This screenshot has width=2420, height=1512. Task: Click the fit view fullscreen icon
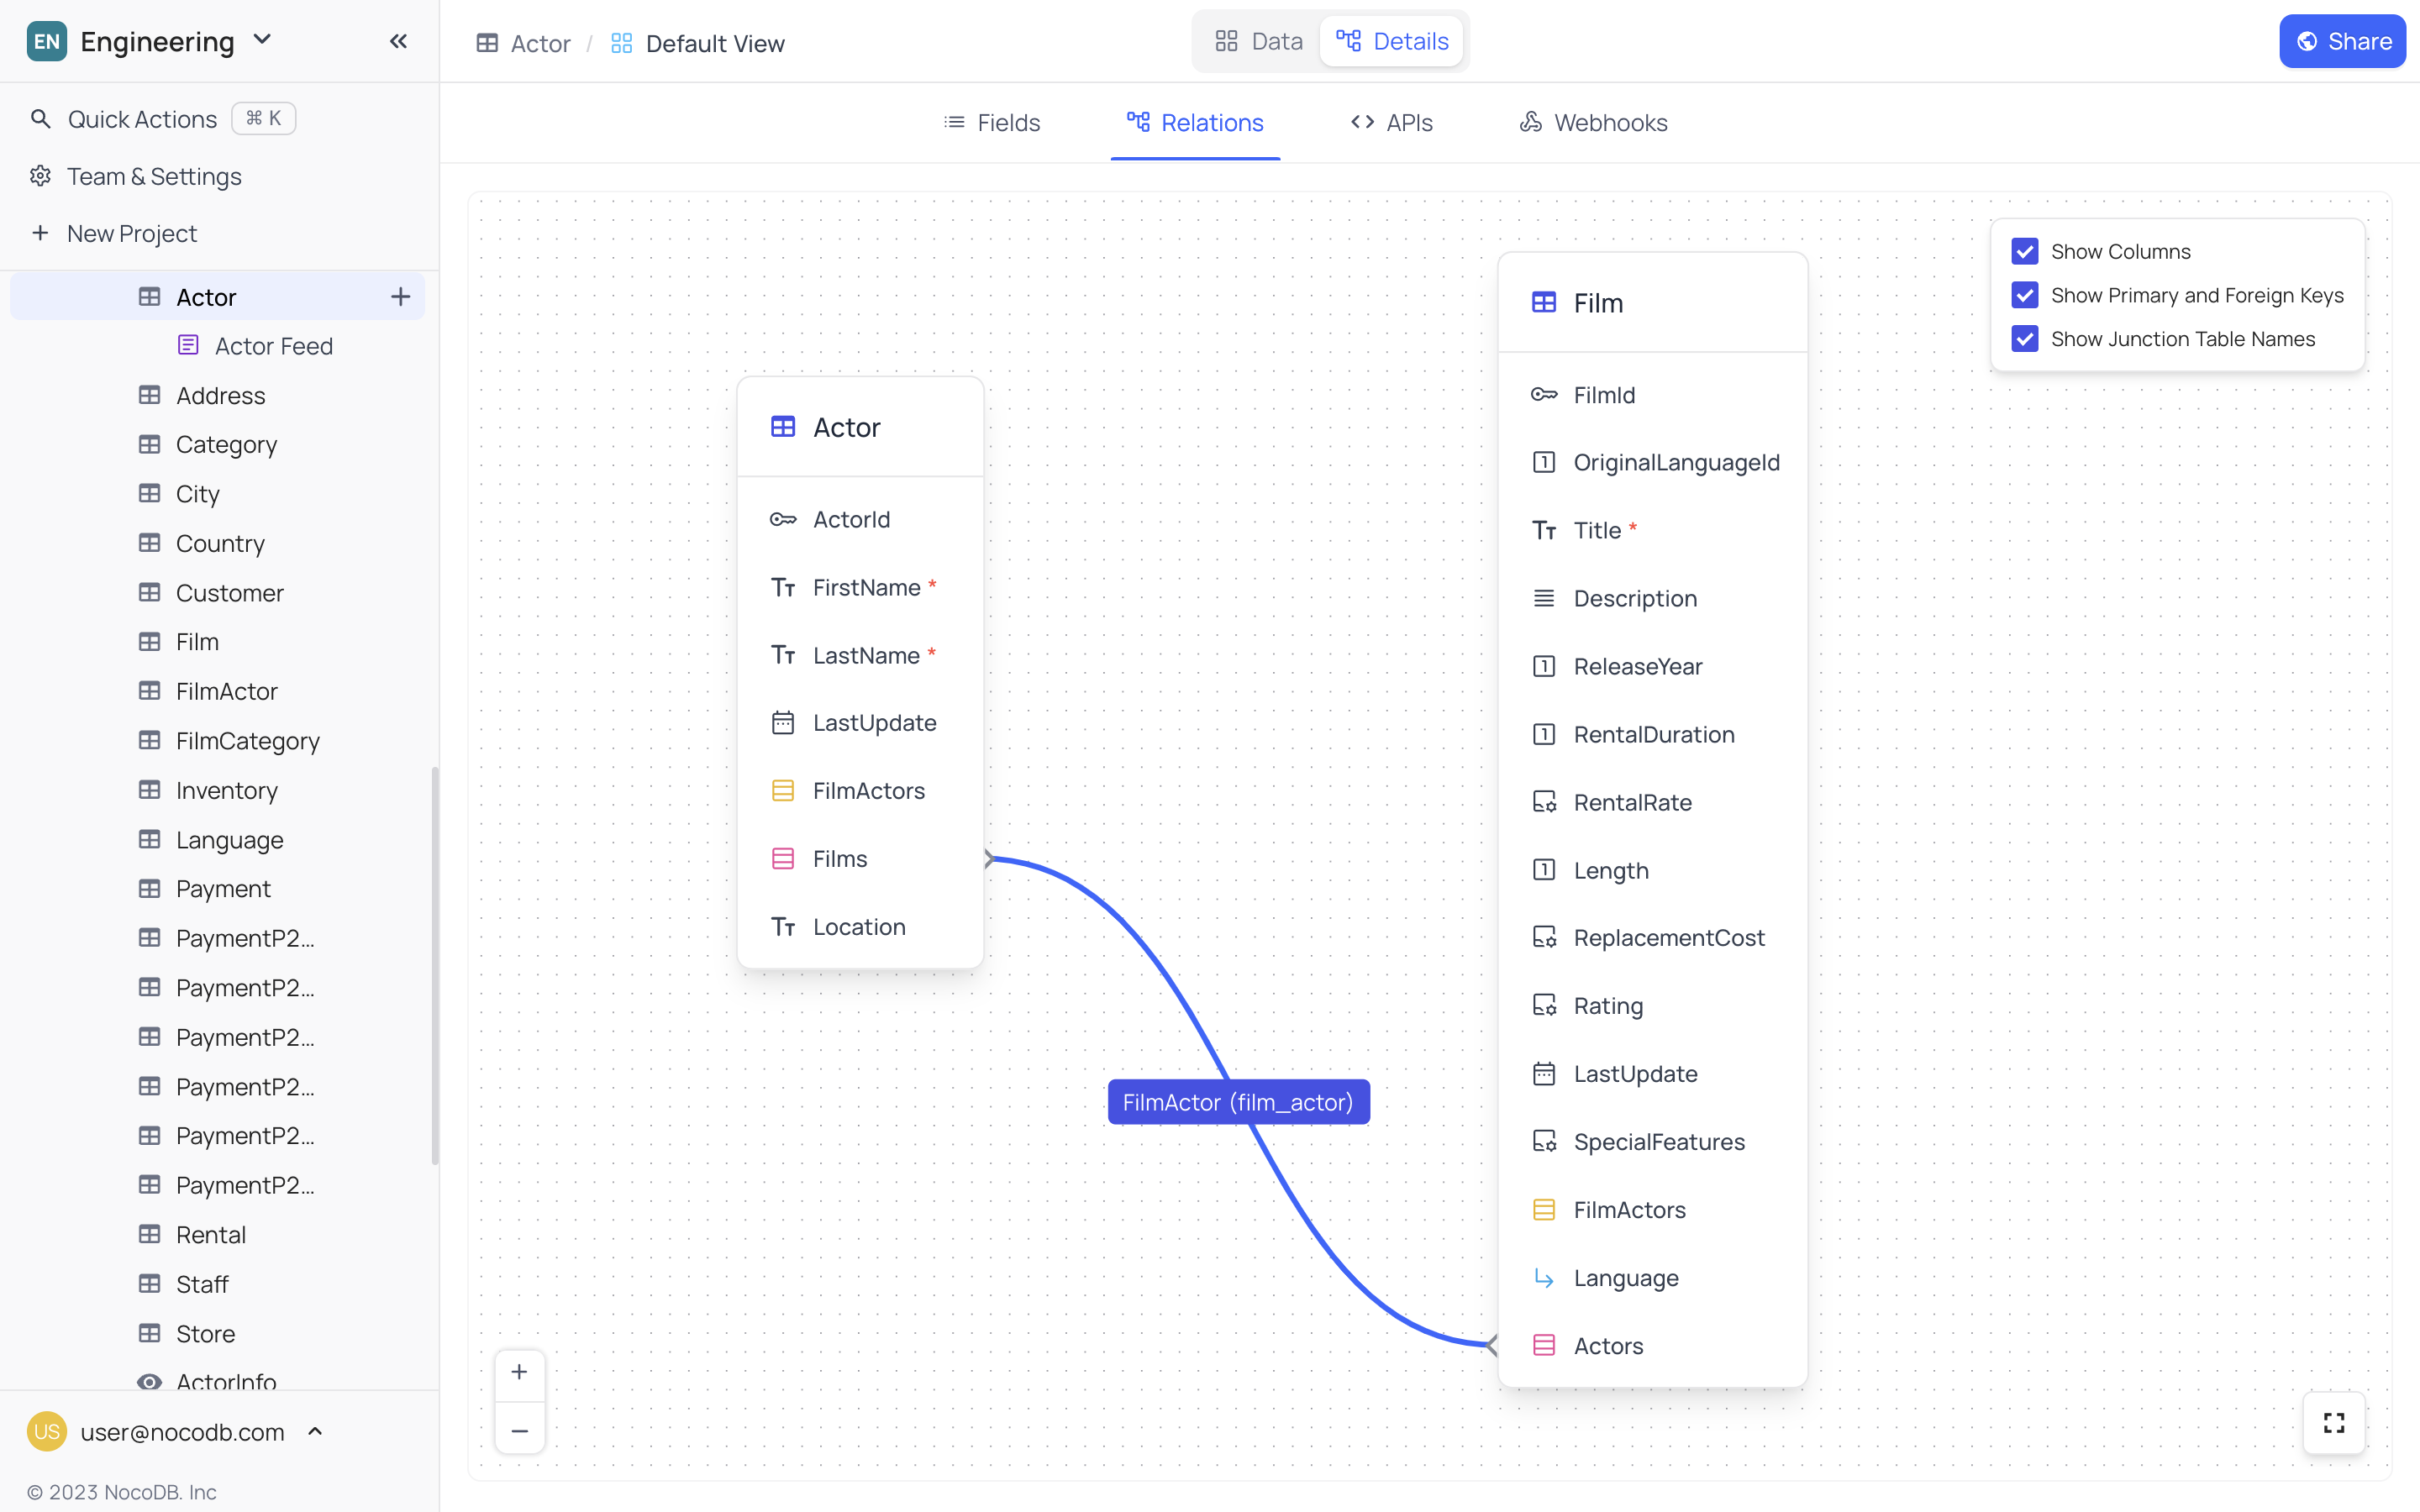pyautogui.click(x=2333, y=1422)
